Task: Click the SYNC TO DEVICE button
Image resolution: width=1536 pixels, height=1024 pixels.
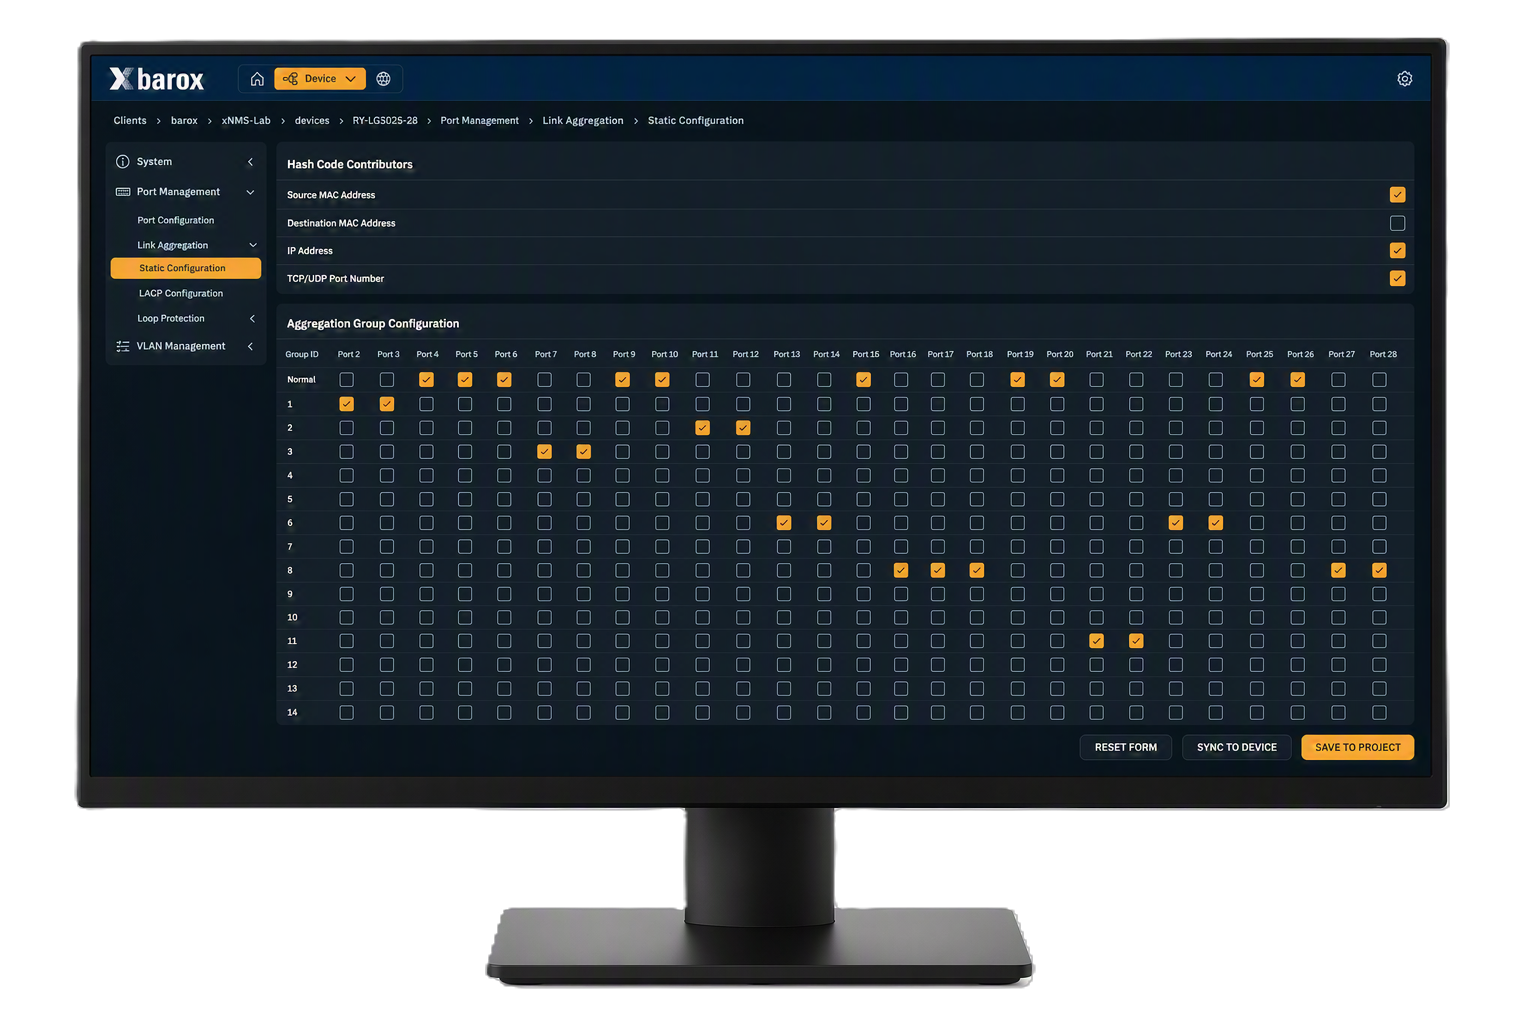Action: click(x=1237, y=748)
